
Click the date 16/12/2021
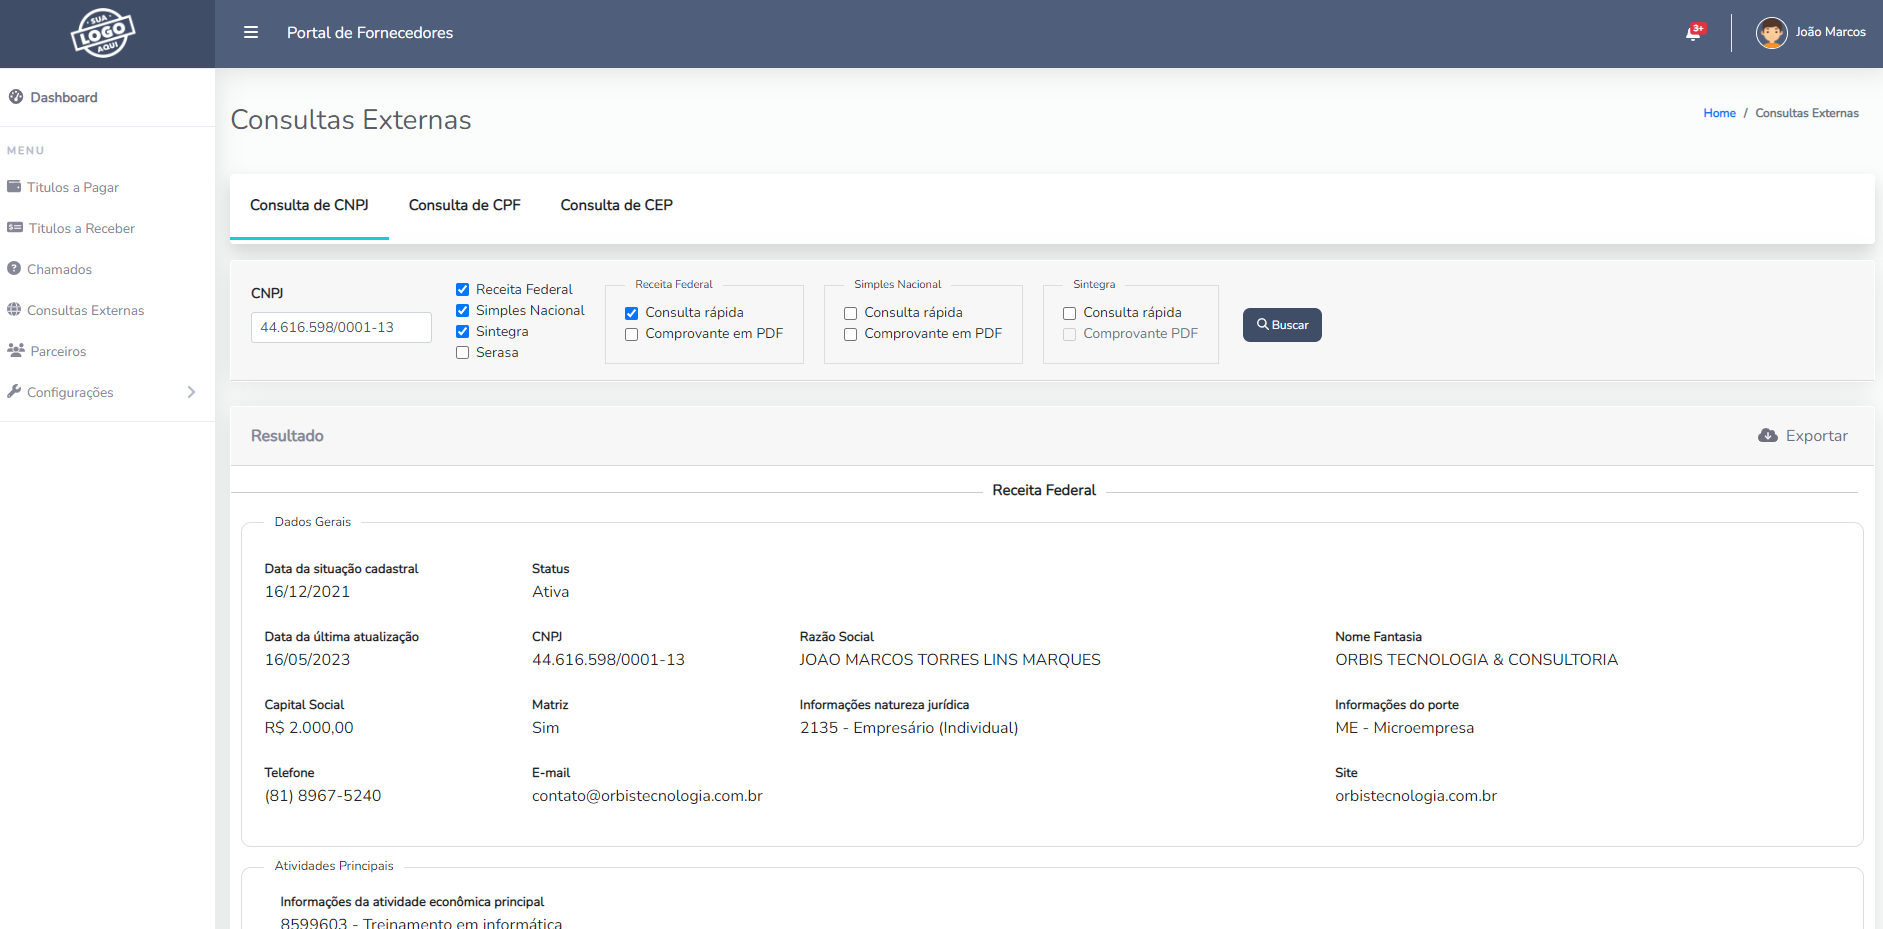pos(307,592)
